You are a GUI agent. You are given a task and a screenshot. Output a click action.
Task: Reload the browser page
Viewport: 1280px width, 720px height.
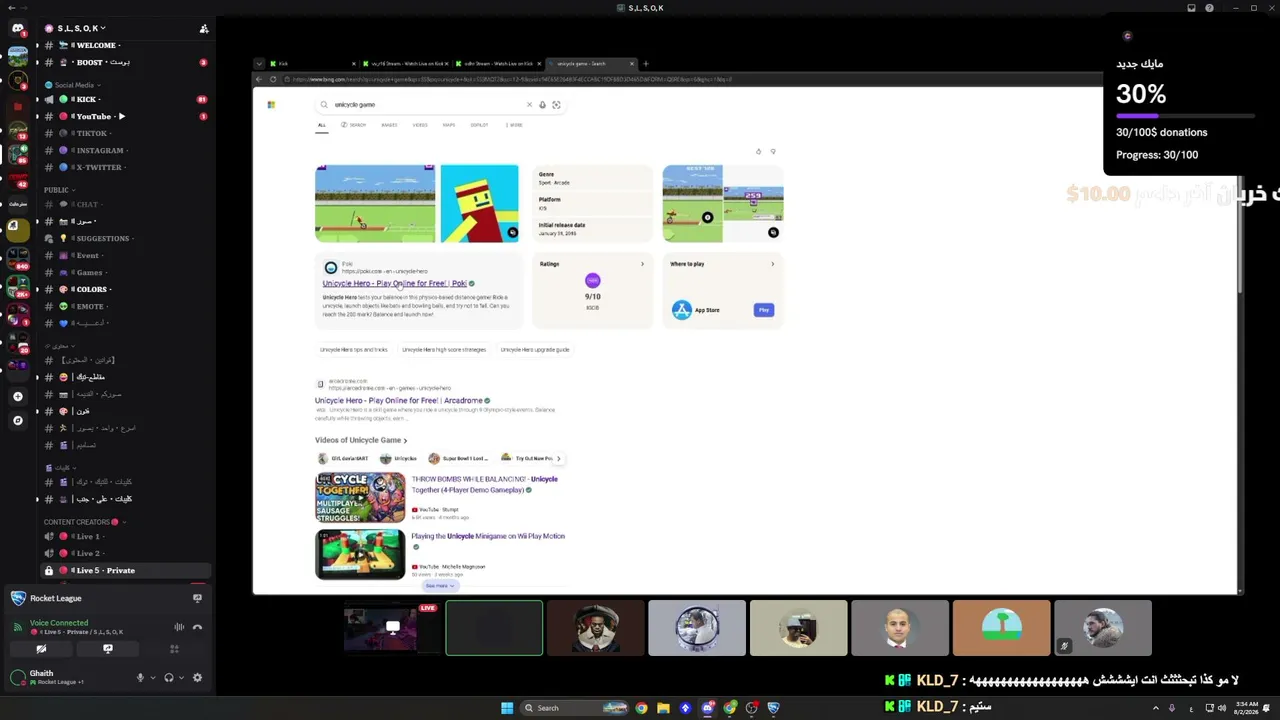coord(273,79)
